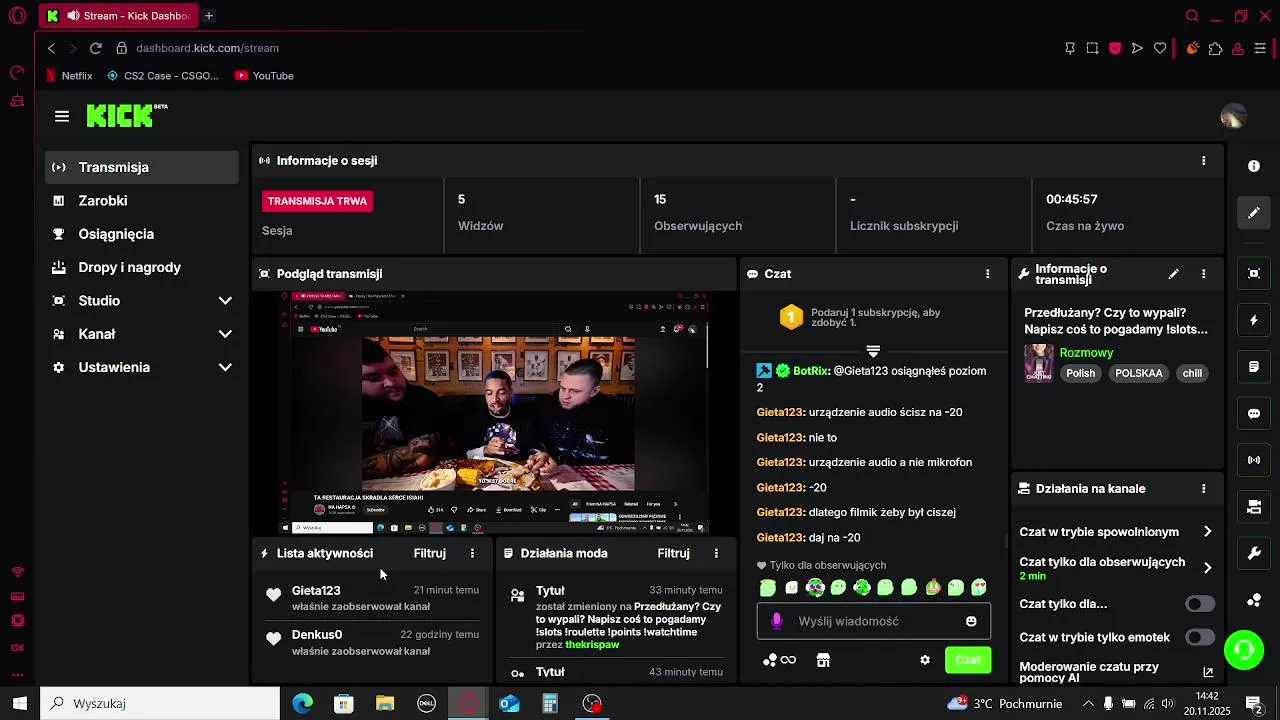
Task: Toggle the Czat tylko dla... switch
Action: click(x=1200, y=604)
